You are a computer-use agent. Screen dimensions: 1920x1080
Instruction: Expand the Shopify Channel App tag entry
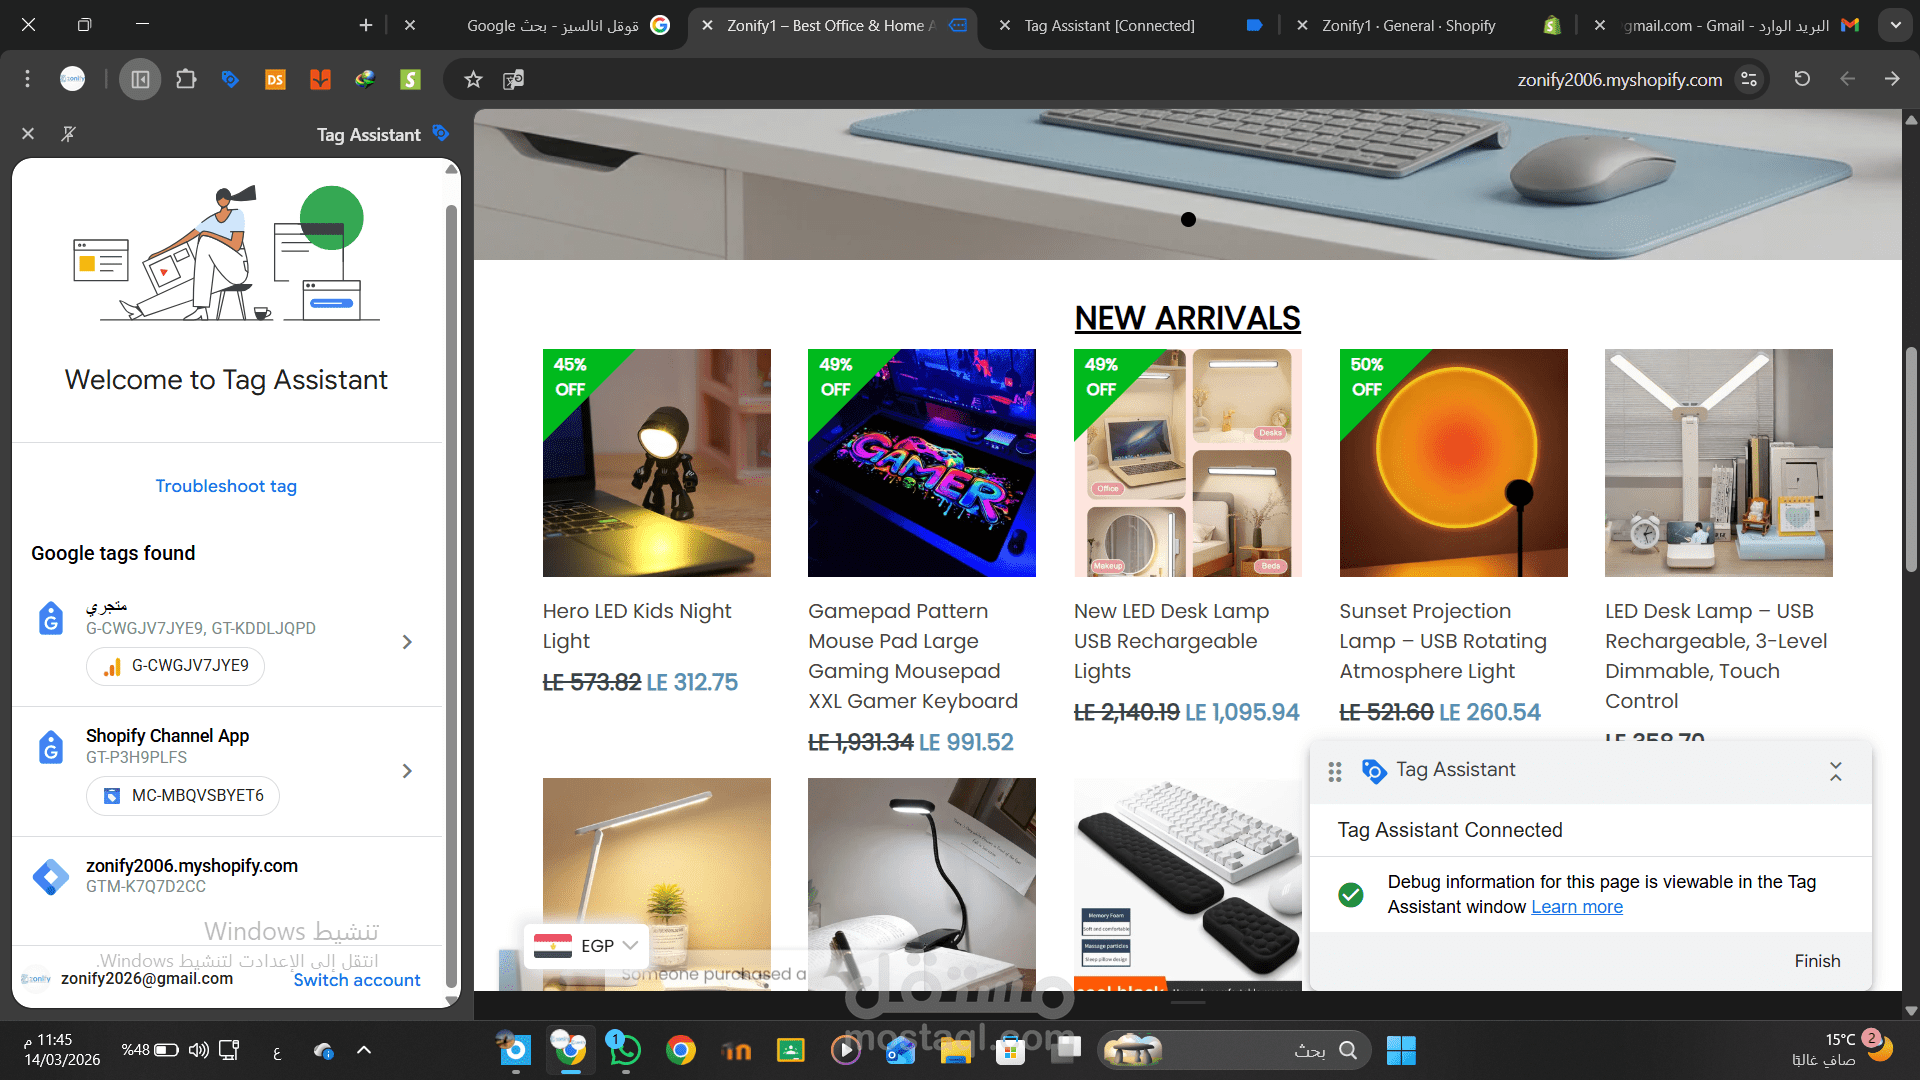point(406,771)
